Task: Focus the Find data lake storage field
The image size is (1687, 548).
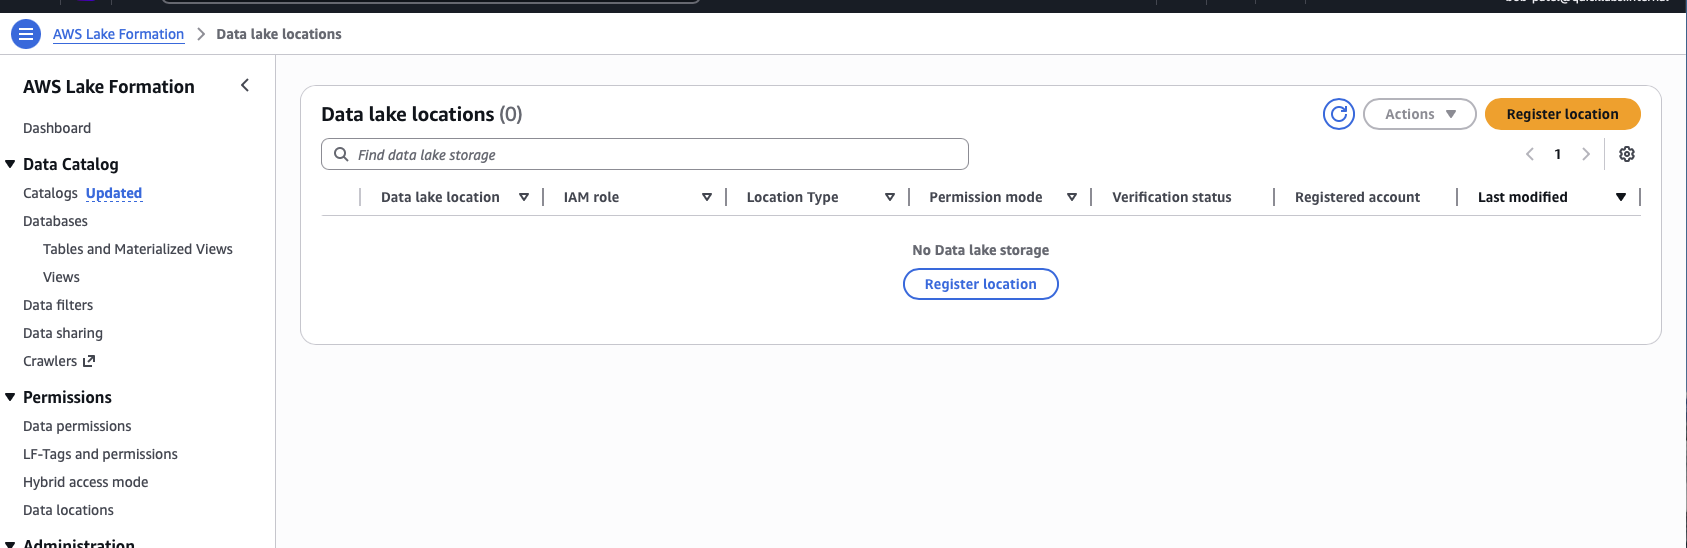Action: 645,154
